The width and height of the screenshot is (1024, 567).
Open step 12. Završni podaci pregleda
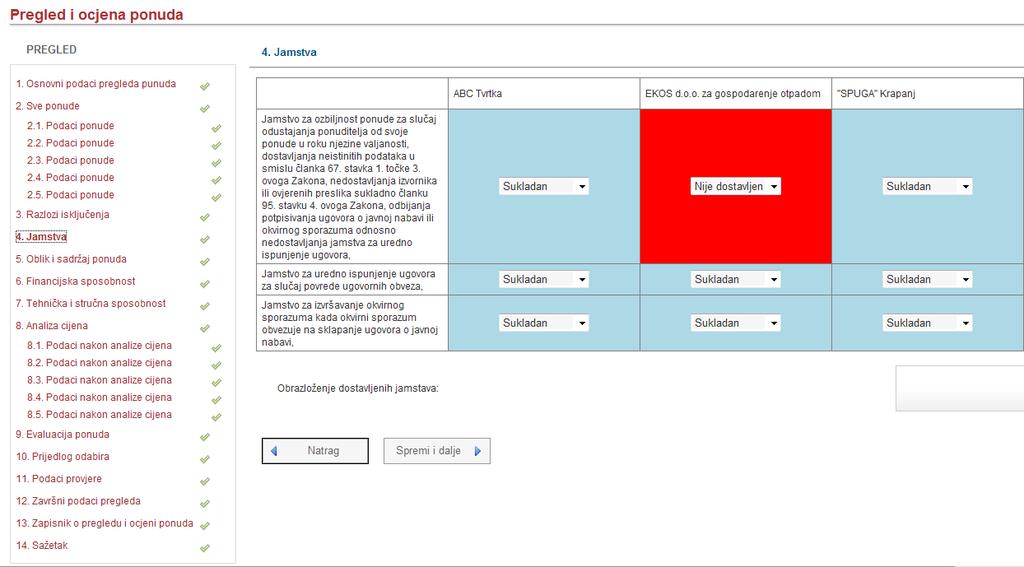(78, 501)
